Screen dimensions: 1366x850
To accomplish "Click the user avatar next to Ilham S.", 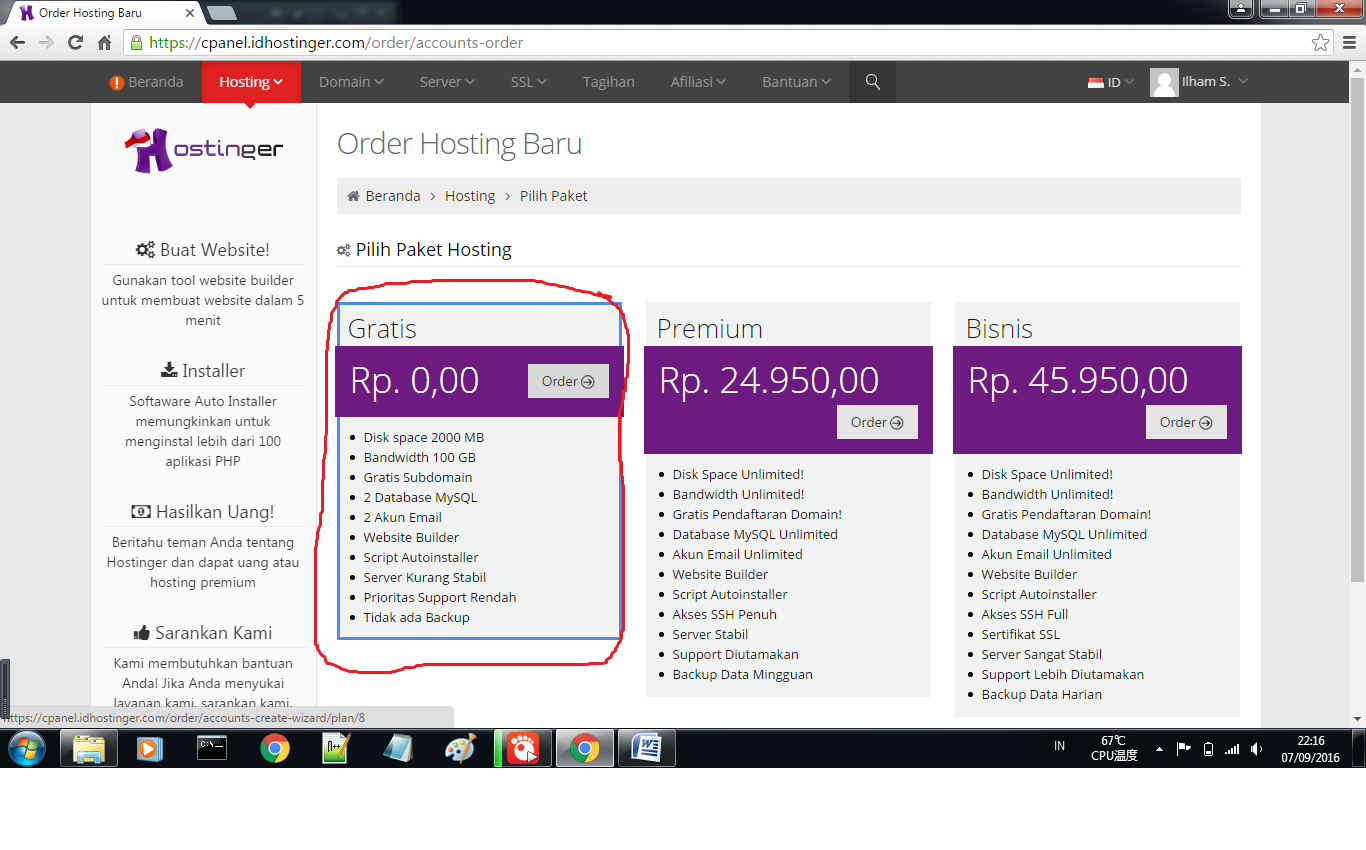I will 1163,82.
